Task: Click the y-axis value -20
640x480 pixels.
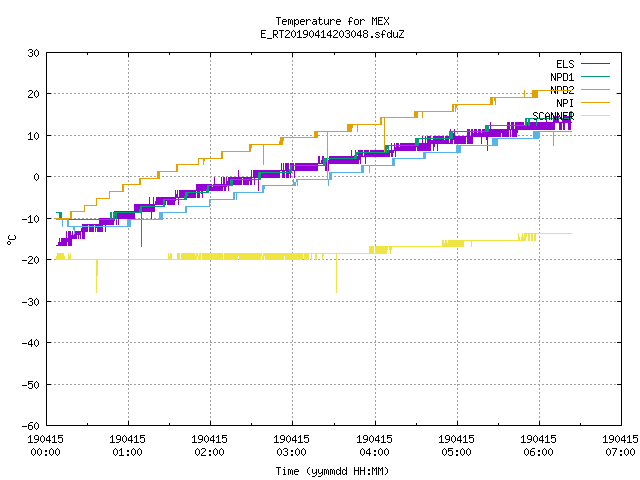Action: [31, 260]
